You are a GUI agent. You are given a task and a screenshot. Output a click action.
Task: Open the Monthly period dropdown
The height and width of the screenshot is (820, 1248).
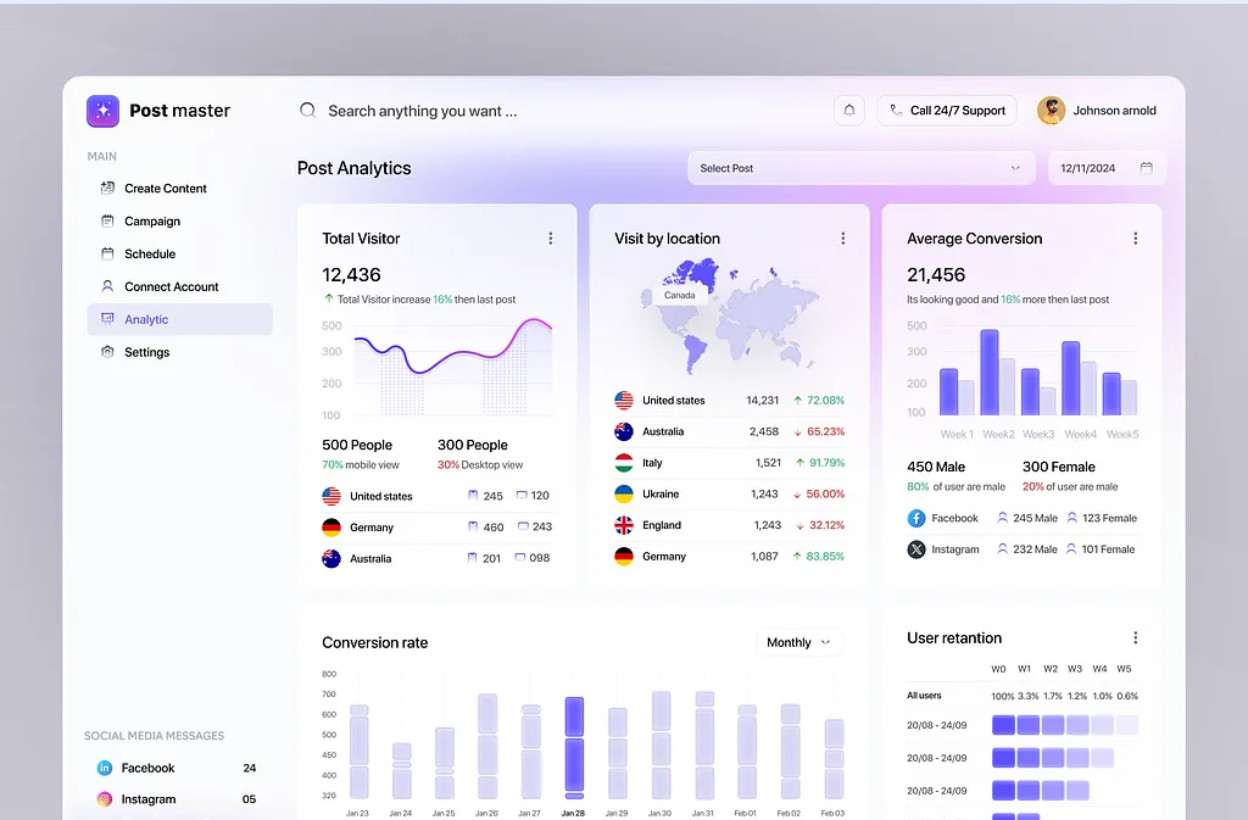point(799,642)
